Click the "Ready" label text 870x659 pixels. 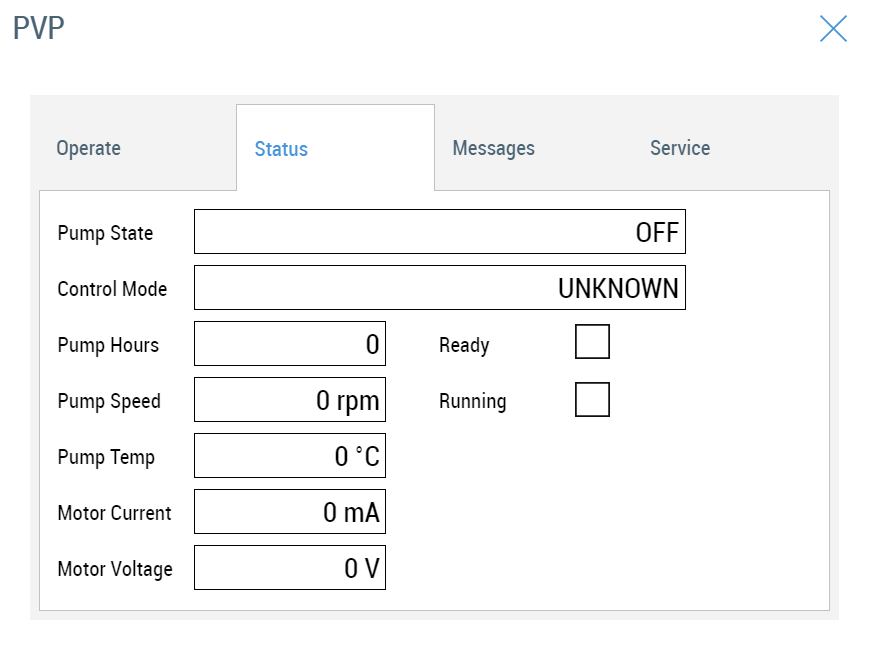[x=464, y=345]
